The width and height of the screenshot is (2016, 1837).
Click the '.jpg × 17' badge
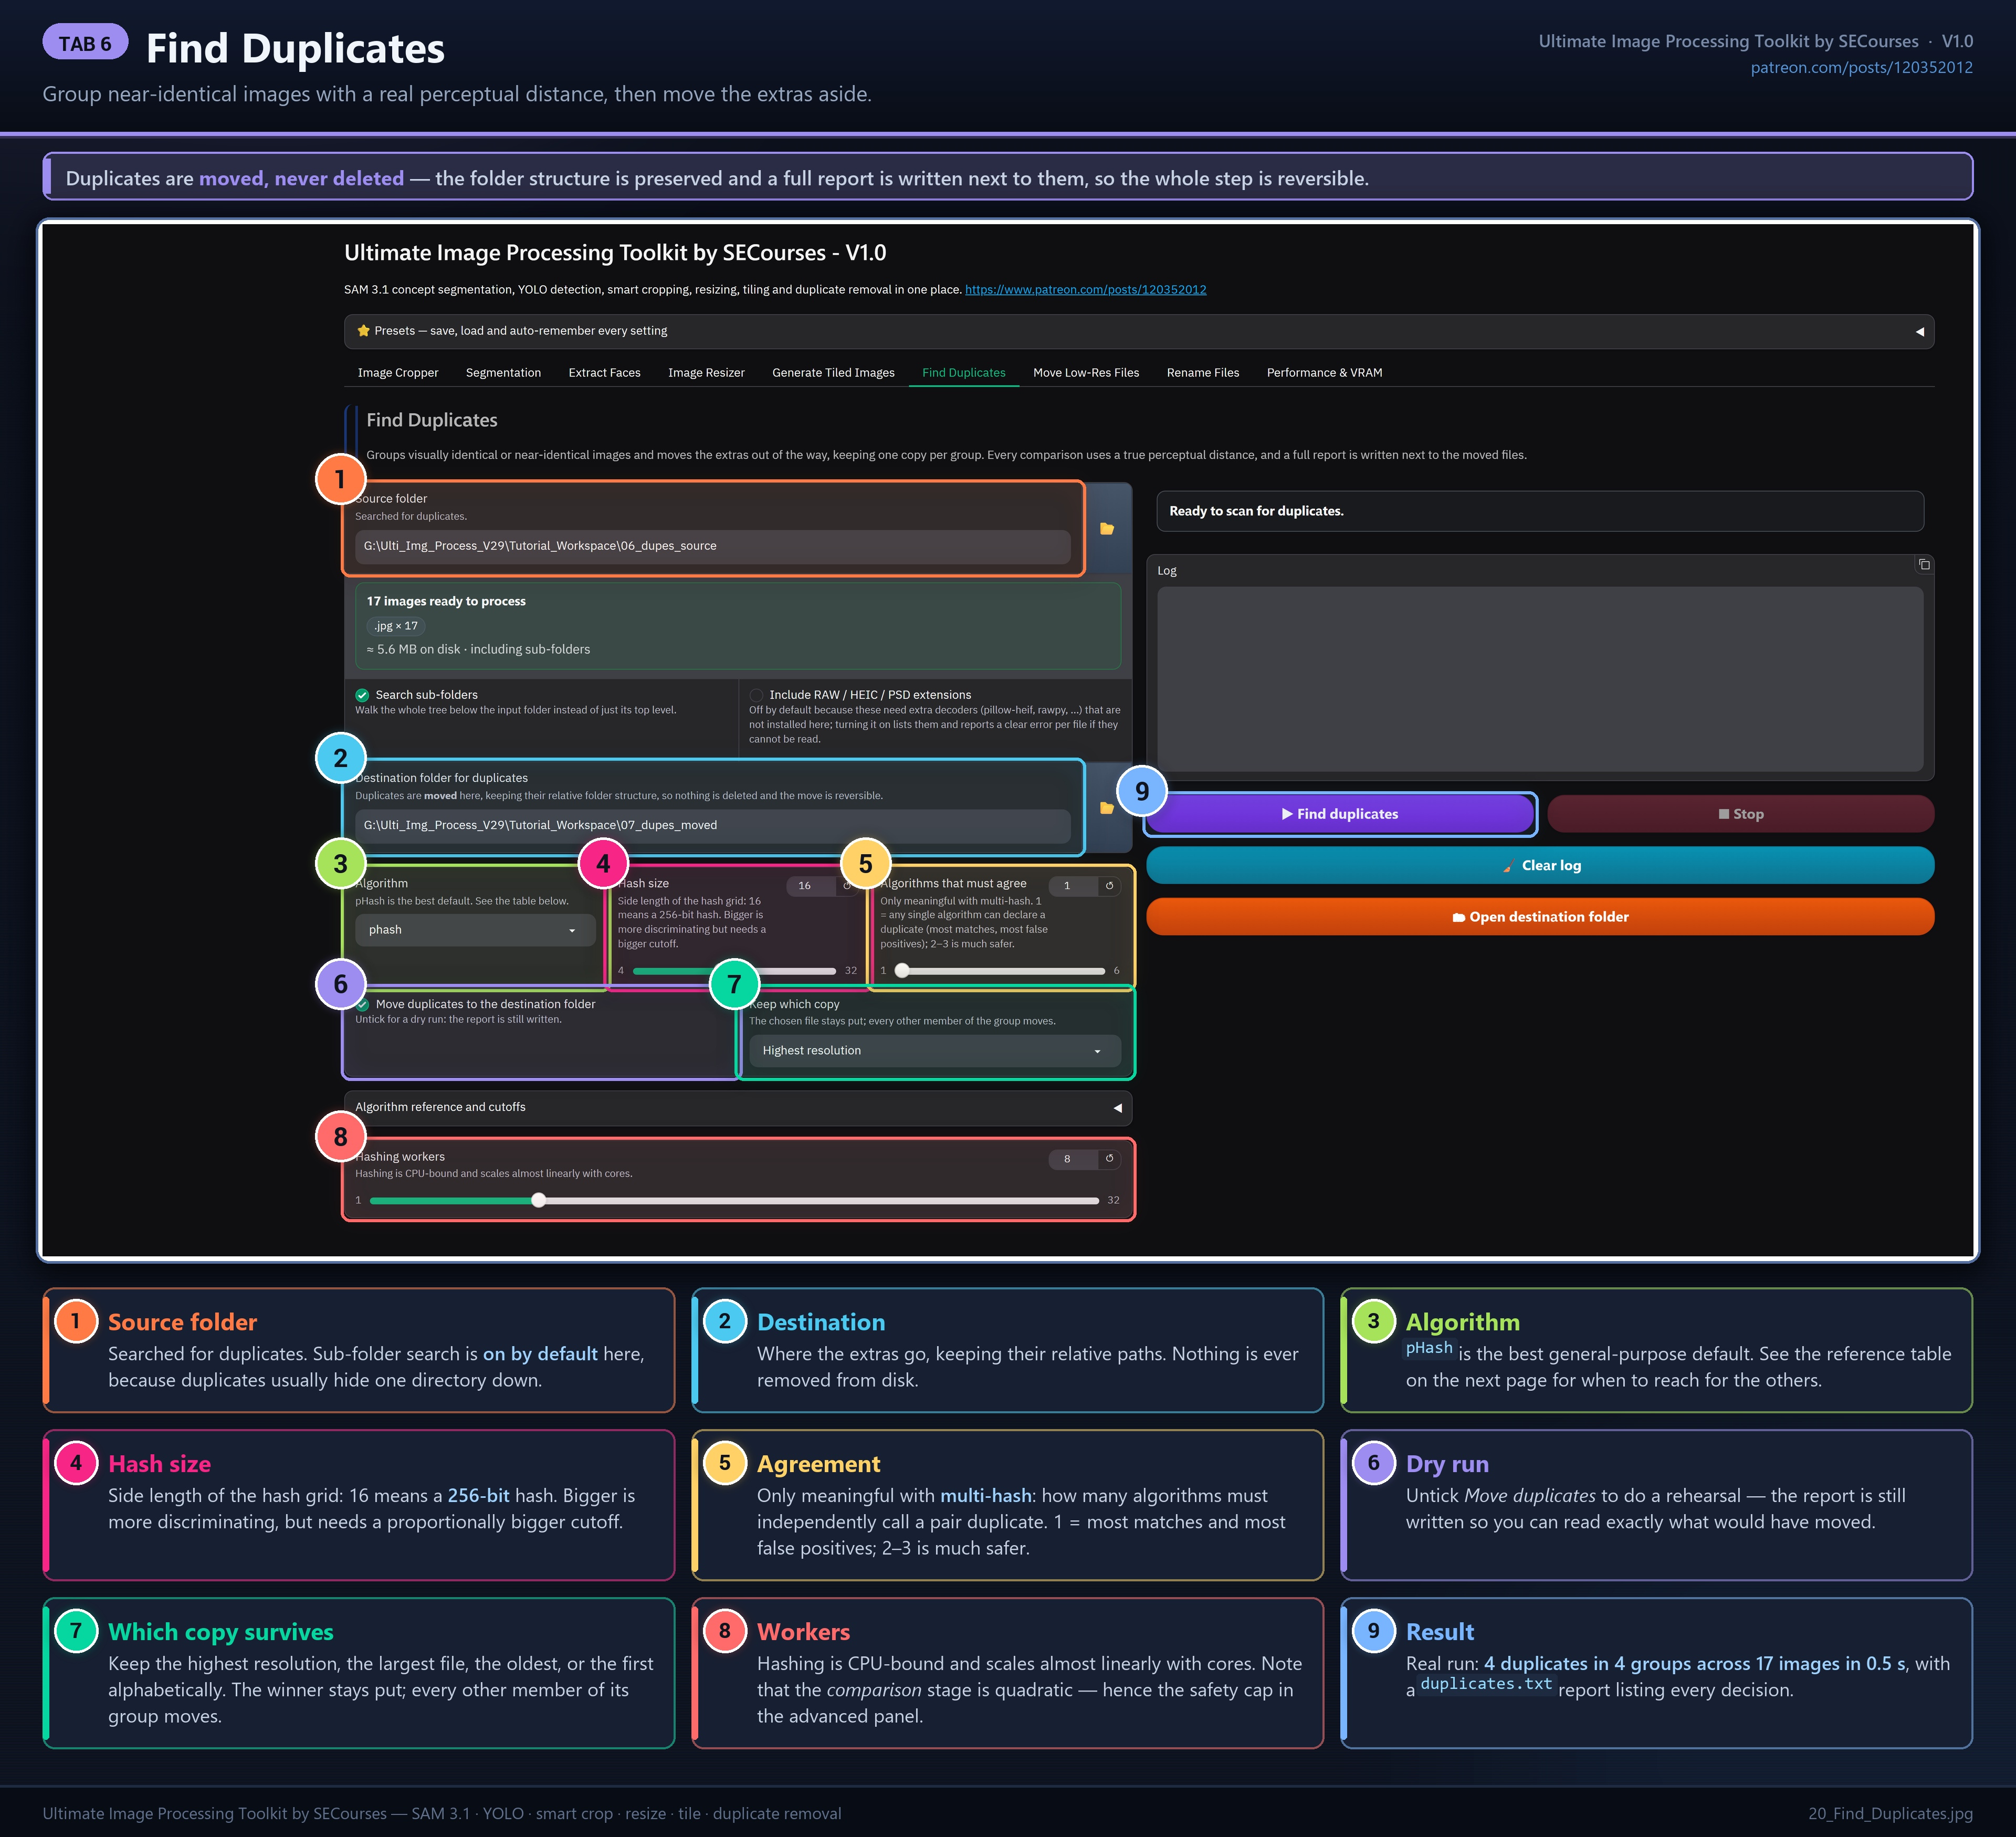pos(396,626)
